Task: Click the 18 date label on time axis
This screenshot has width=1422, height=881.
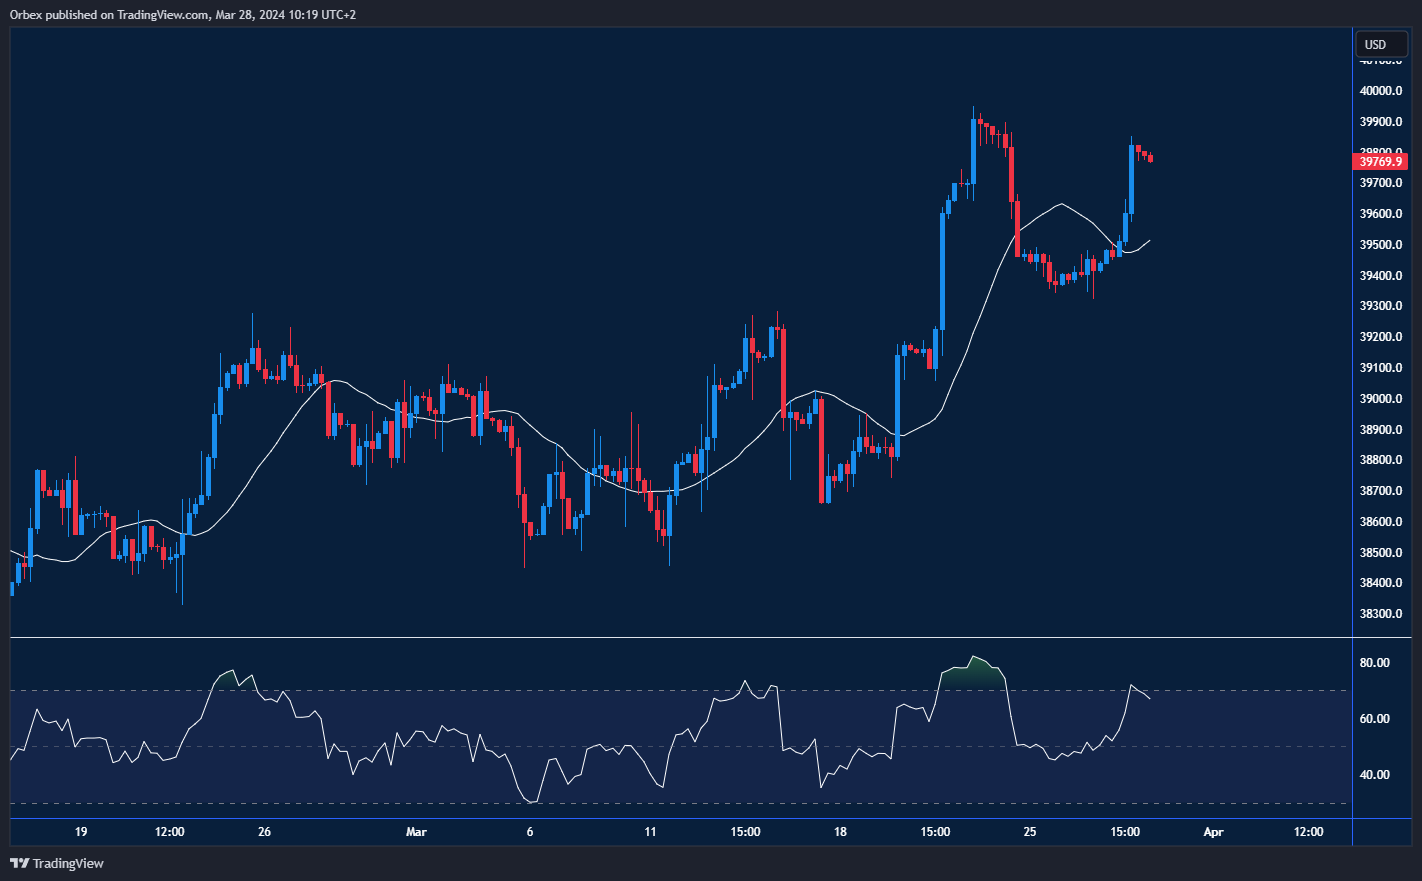Action: [840, 832]
